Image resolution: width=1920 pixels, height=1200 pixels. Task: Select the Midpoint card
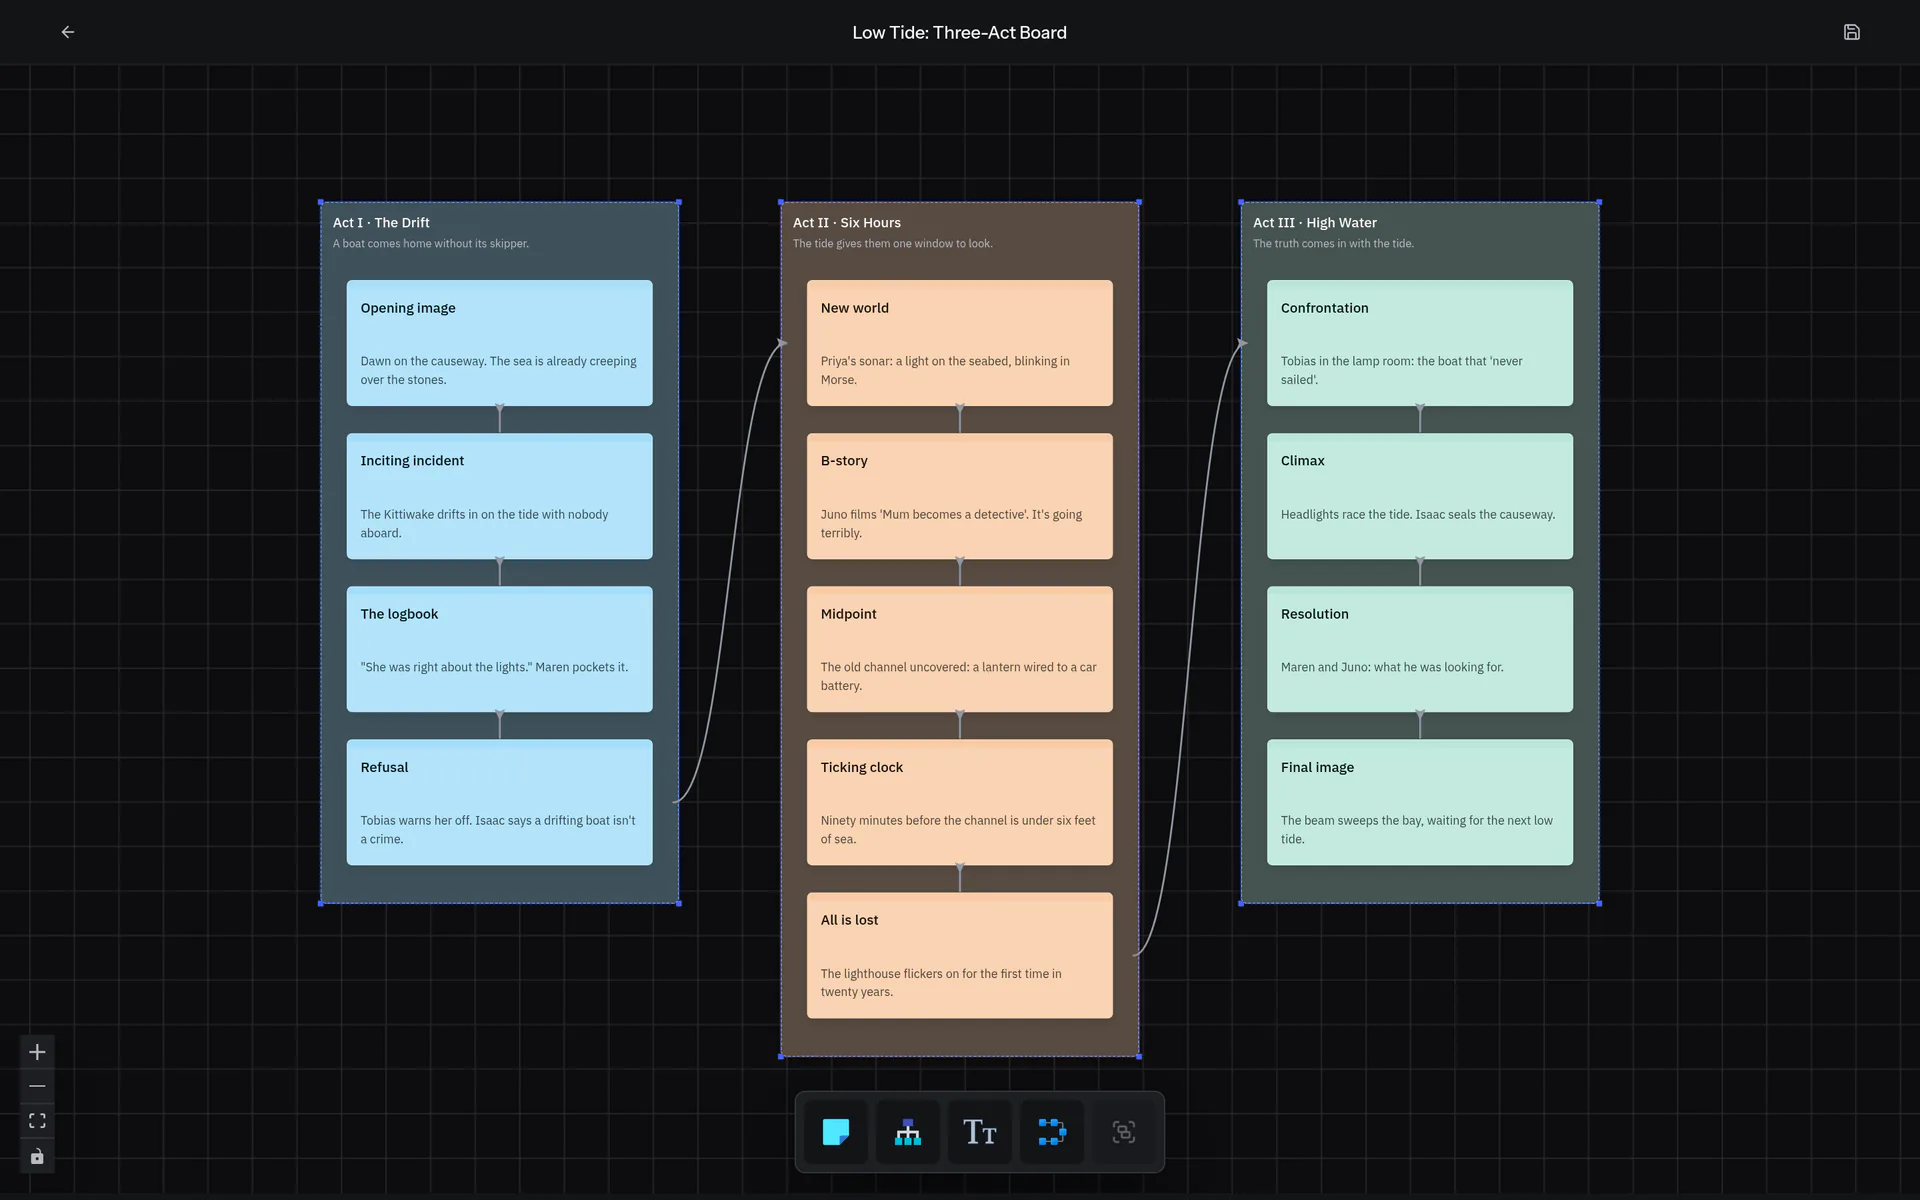pyautogui.click(x=959, y=649)
